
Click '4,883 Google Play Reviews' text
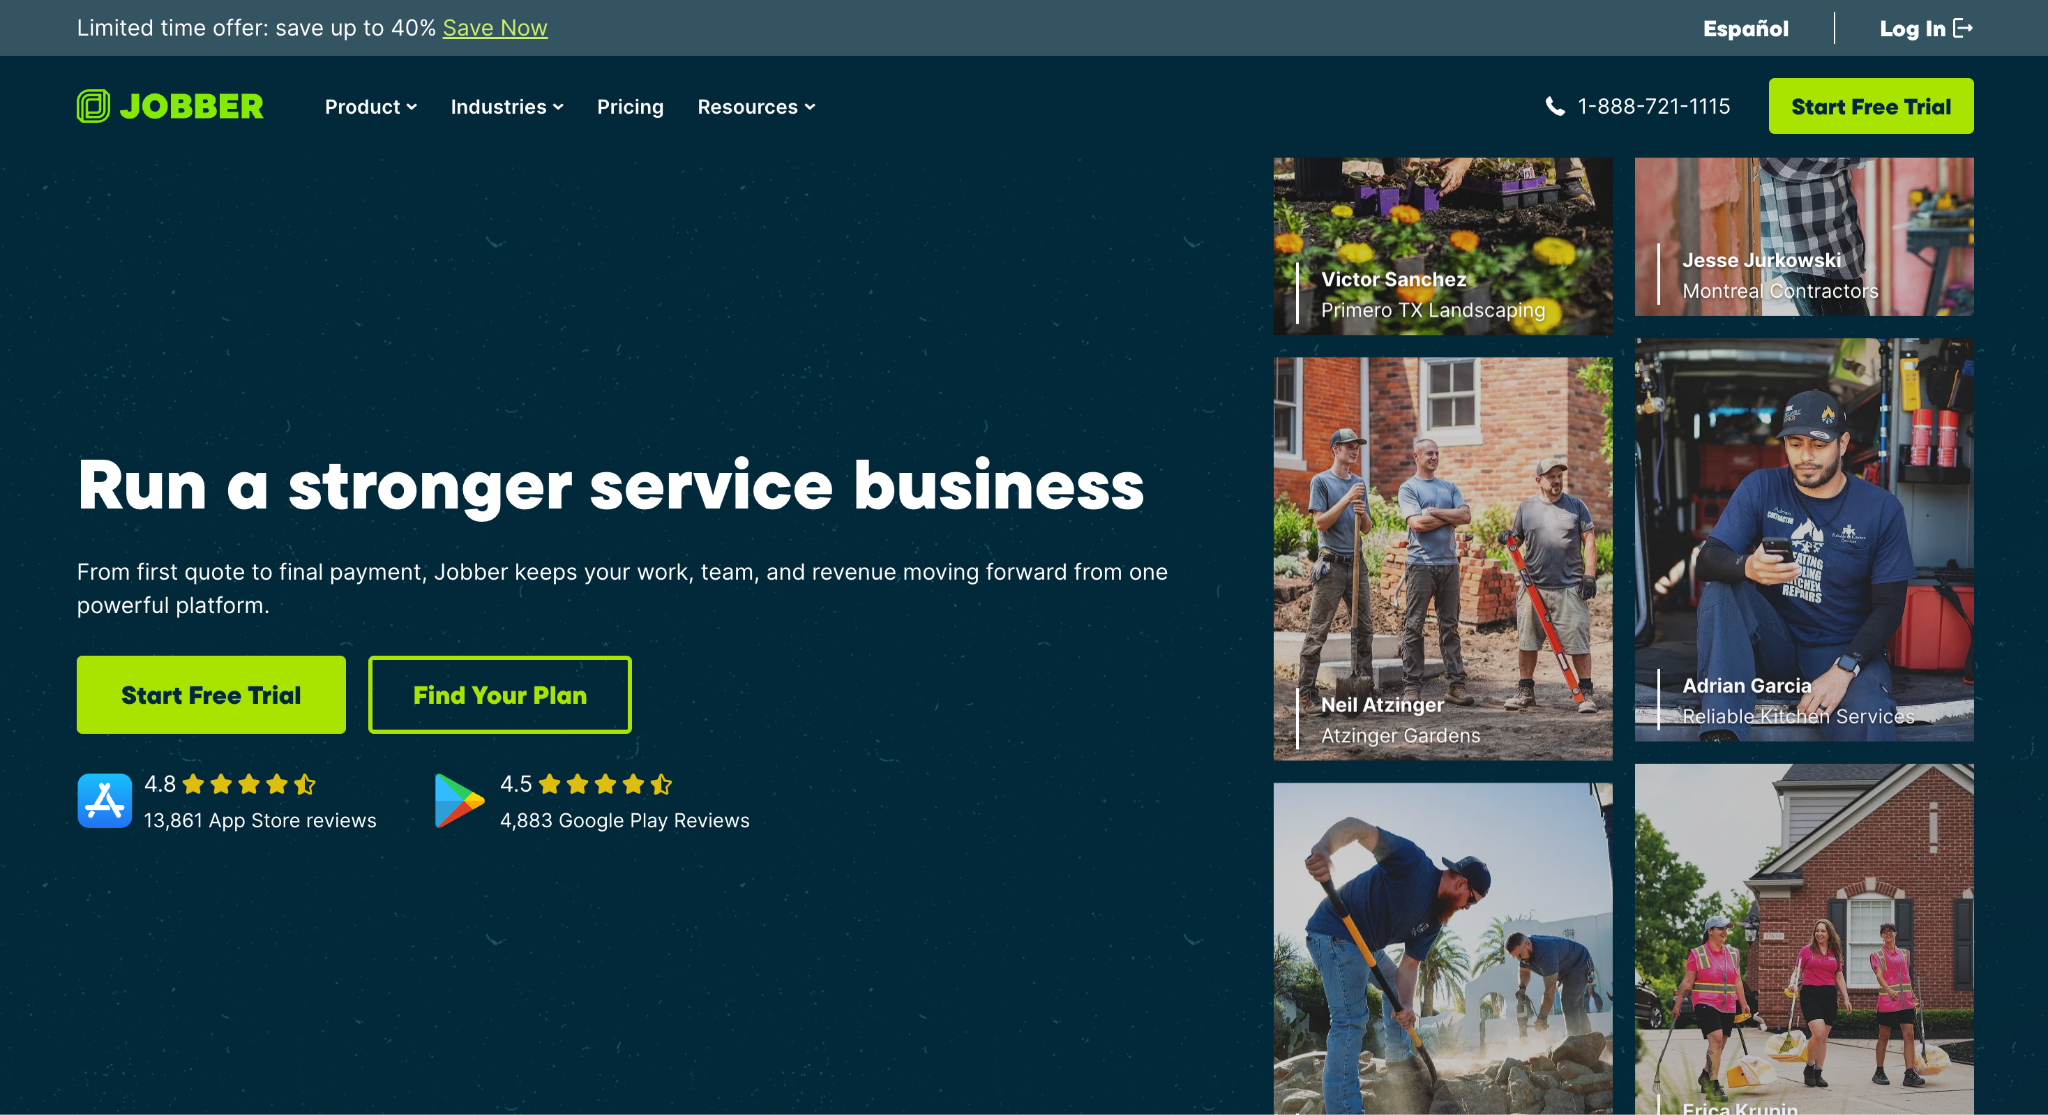[x=625, y=820]
